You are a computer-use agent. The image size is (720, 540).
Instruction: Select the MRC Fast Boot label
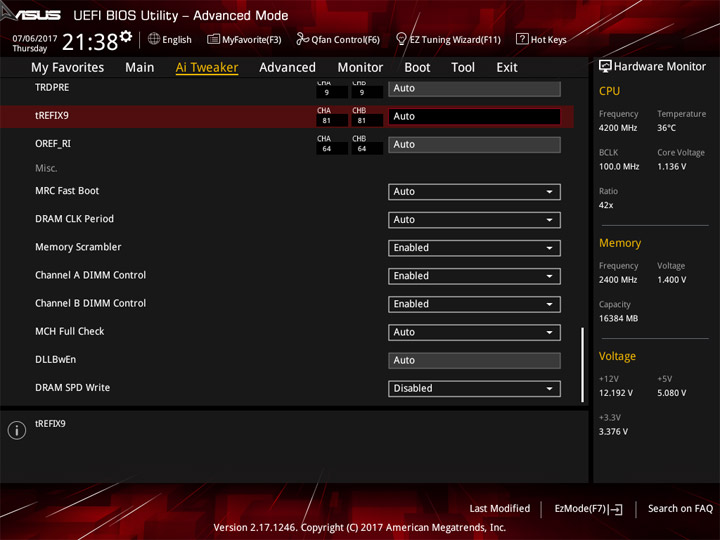tap(67, 191)
